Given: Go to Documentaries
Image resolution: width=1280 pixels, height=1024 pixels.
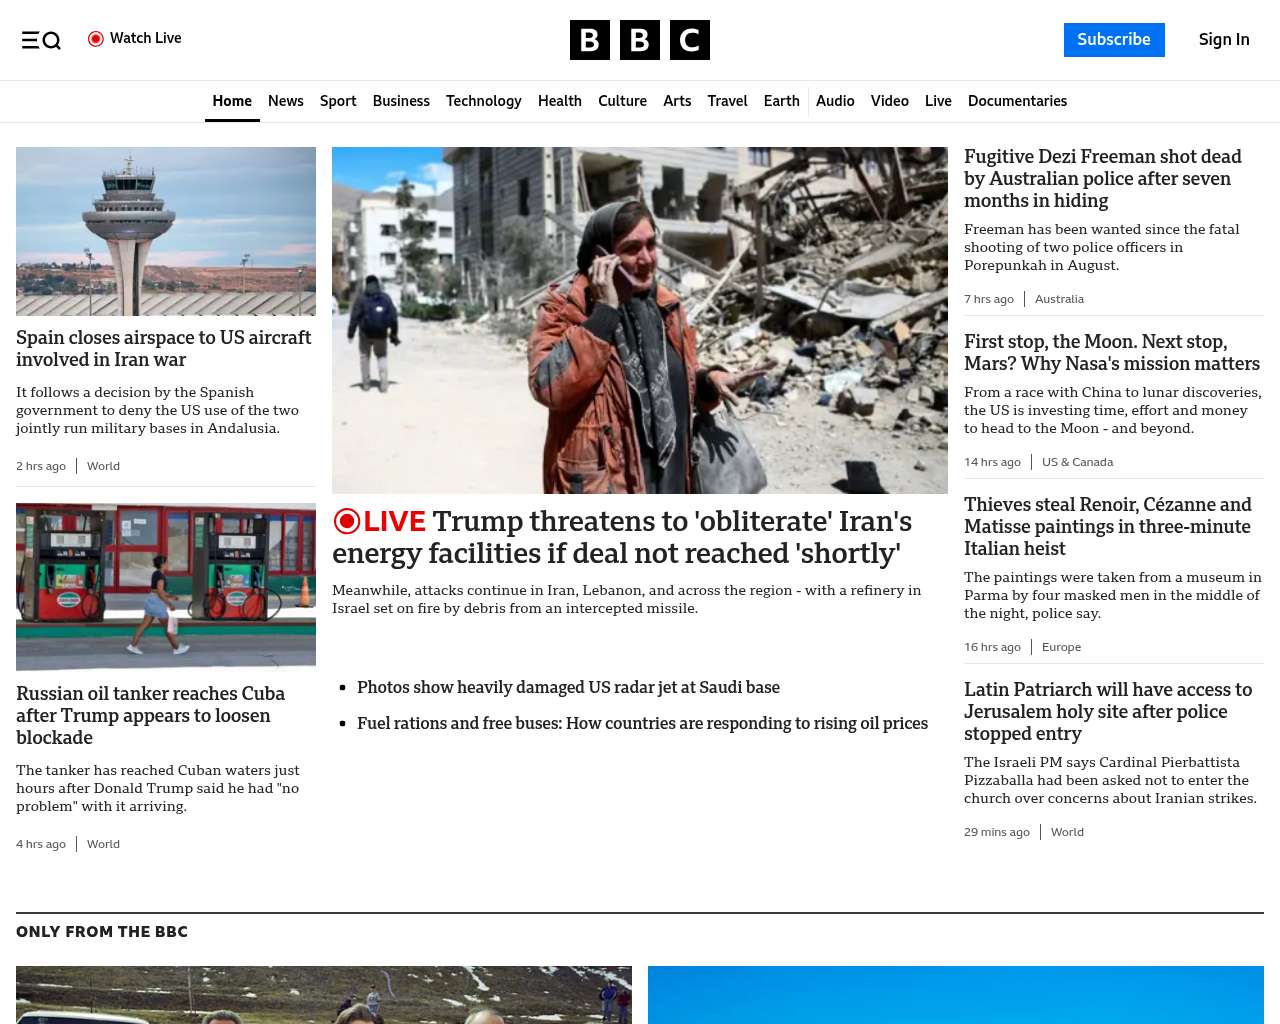Looking at the screenshot, I should pos(1017,101).
